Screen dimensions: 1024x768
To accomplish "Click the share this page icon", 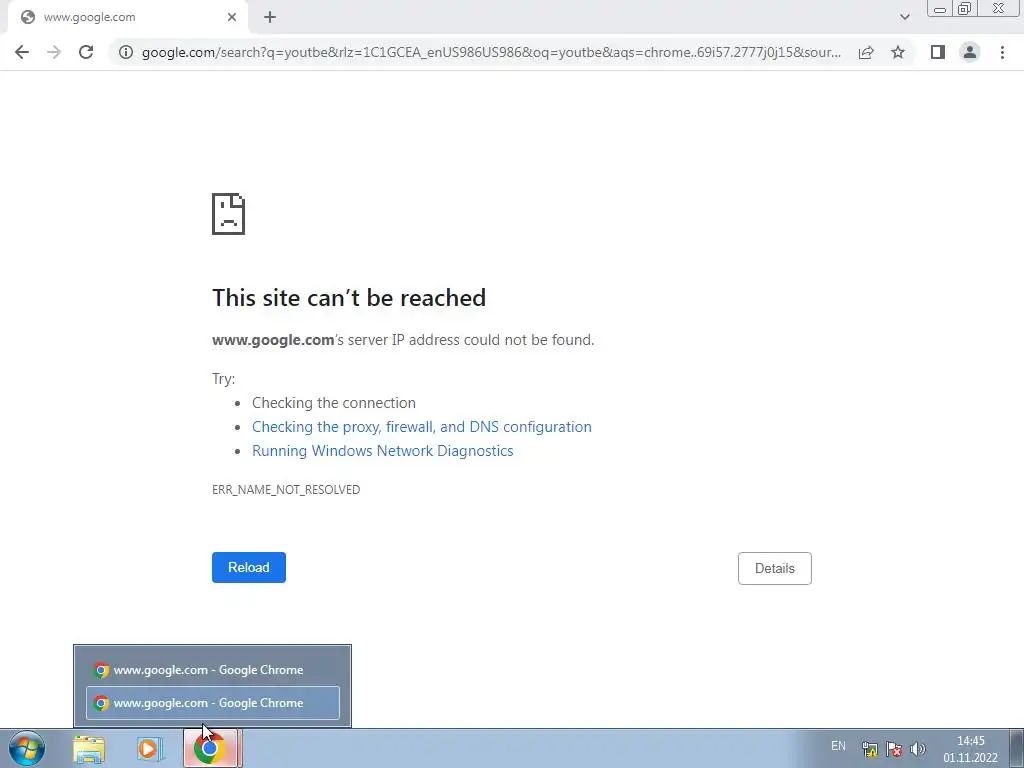I will pyautogui.click(x=866, y=52).
